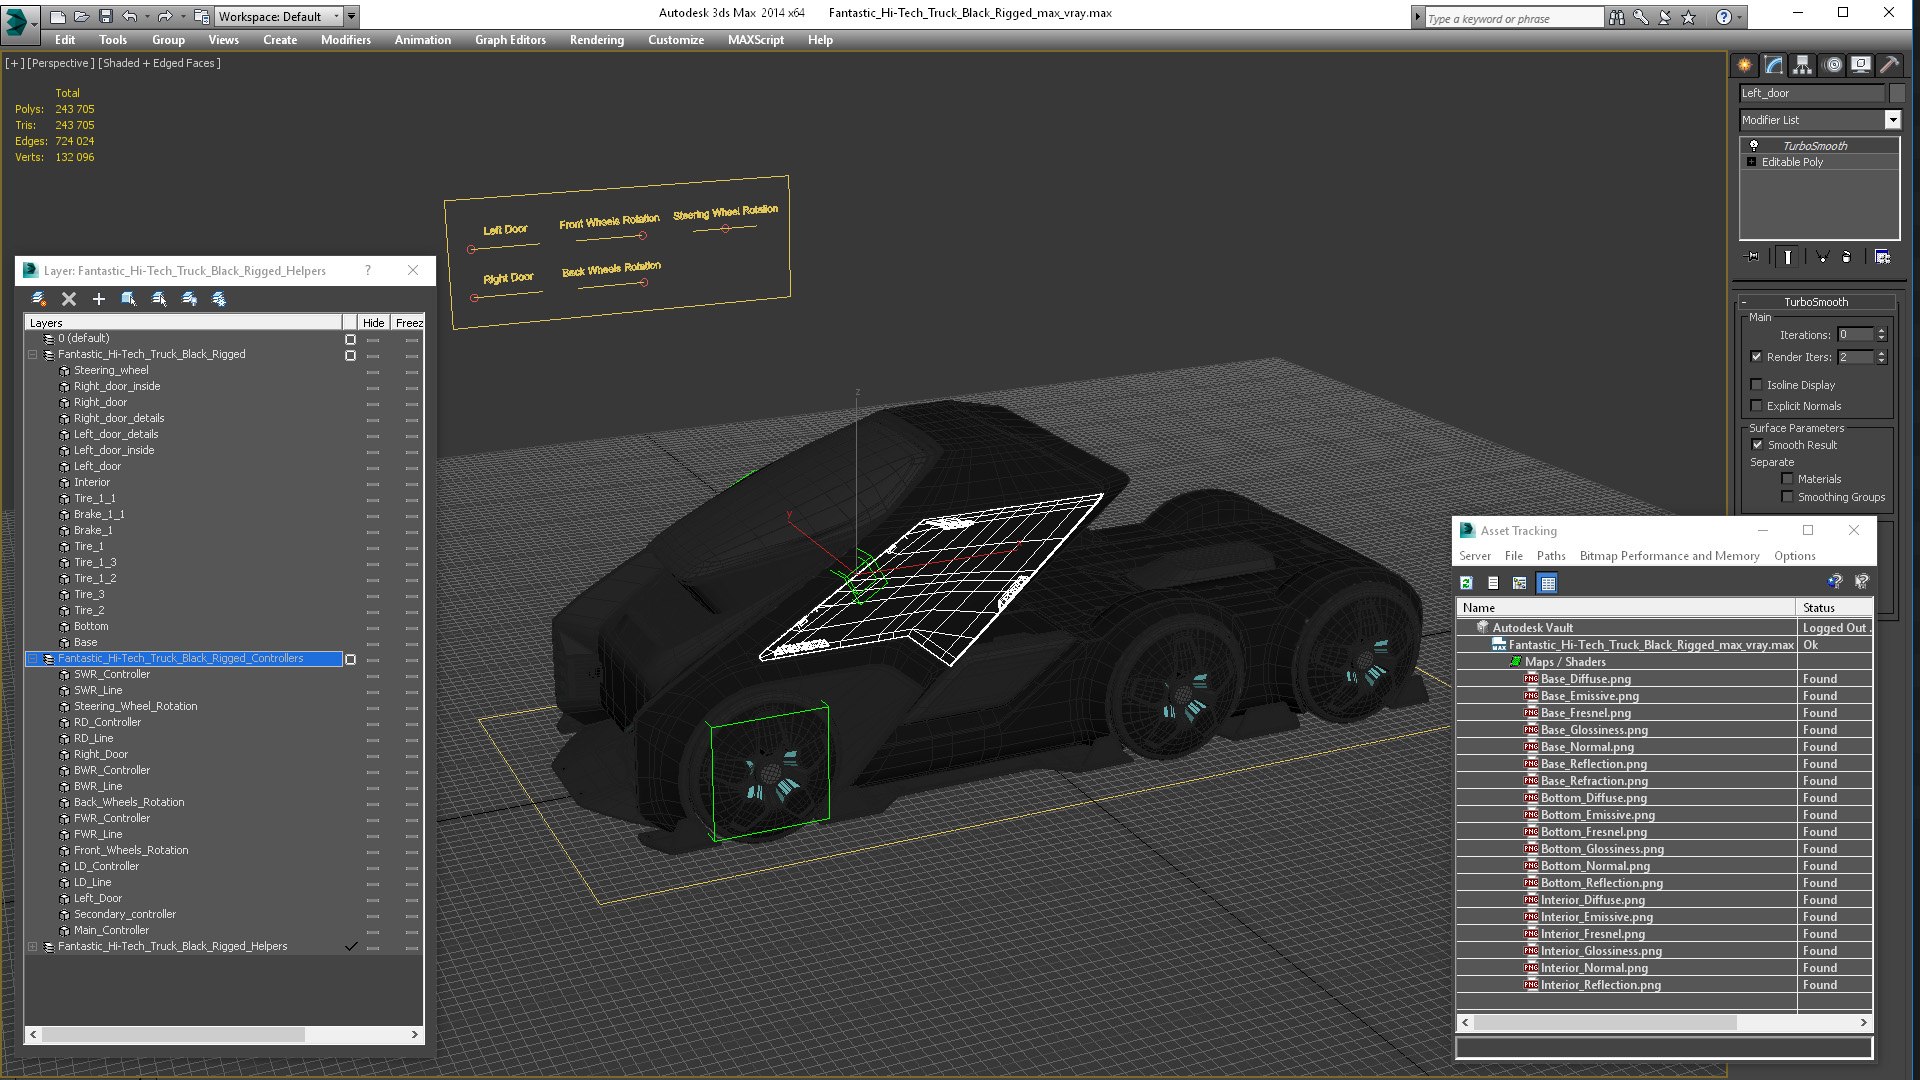Screen dimensions: 1920x1080
Task: Click Delete Layer X icon in Layer dialog
Action: coord(69,299)
